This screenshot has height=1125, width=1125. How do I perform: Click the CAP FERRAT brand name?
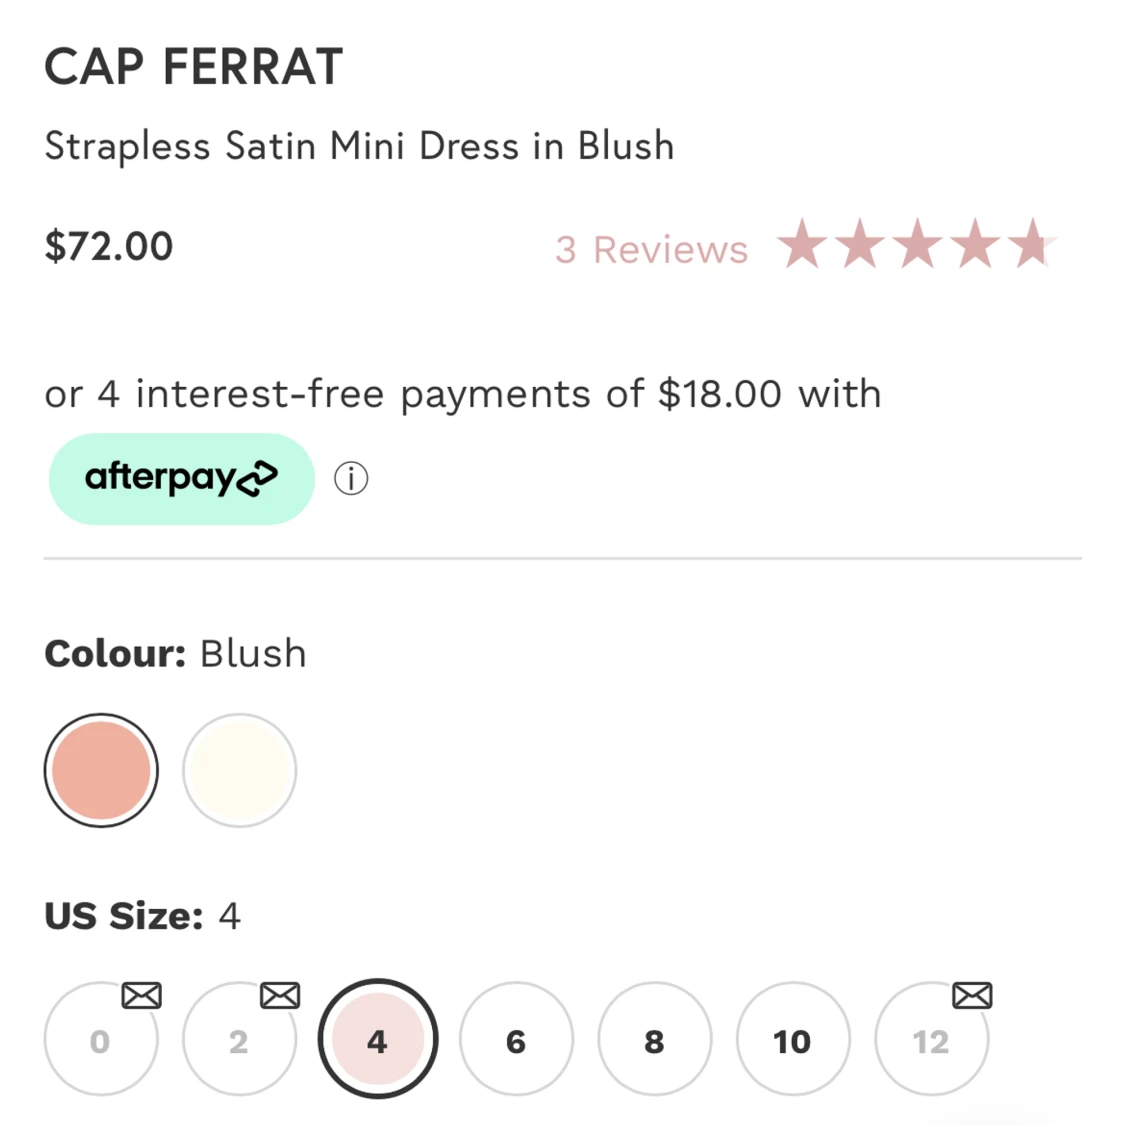tap(194, 67)
